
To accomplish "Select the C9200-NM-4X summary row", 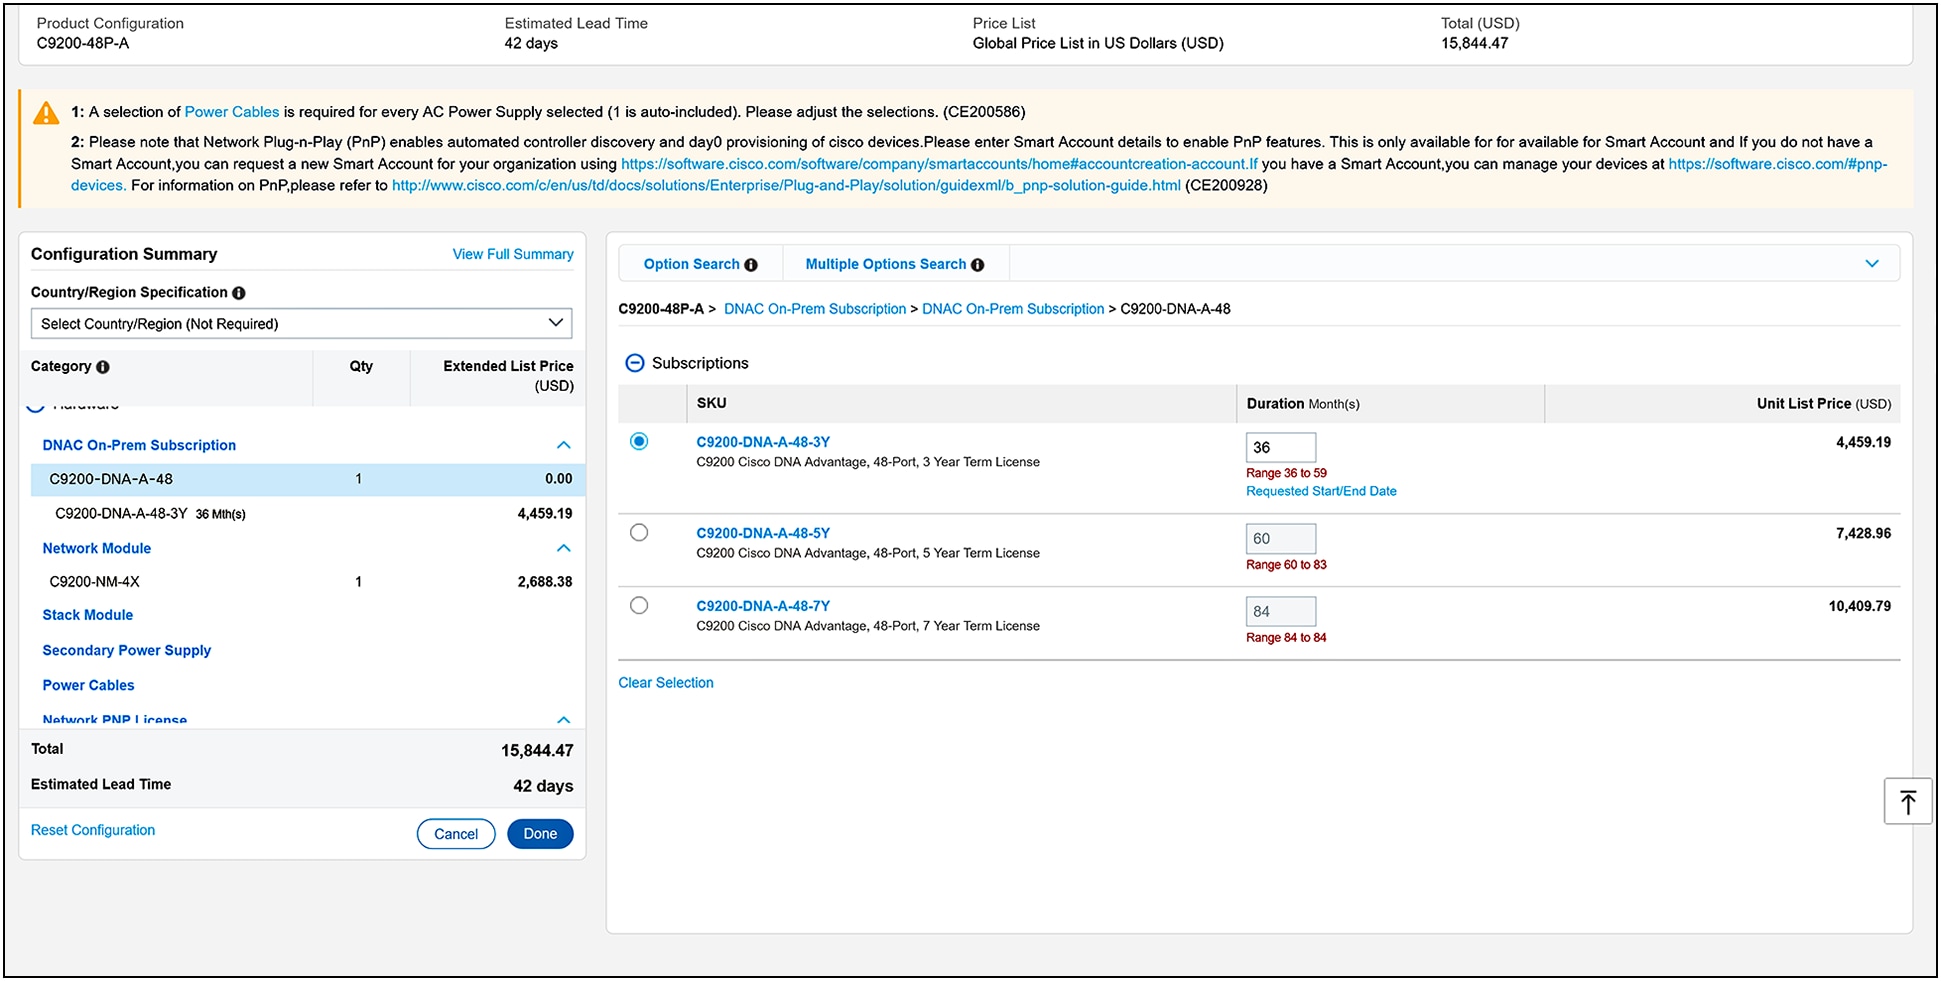I will tap(308, 581).
